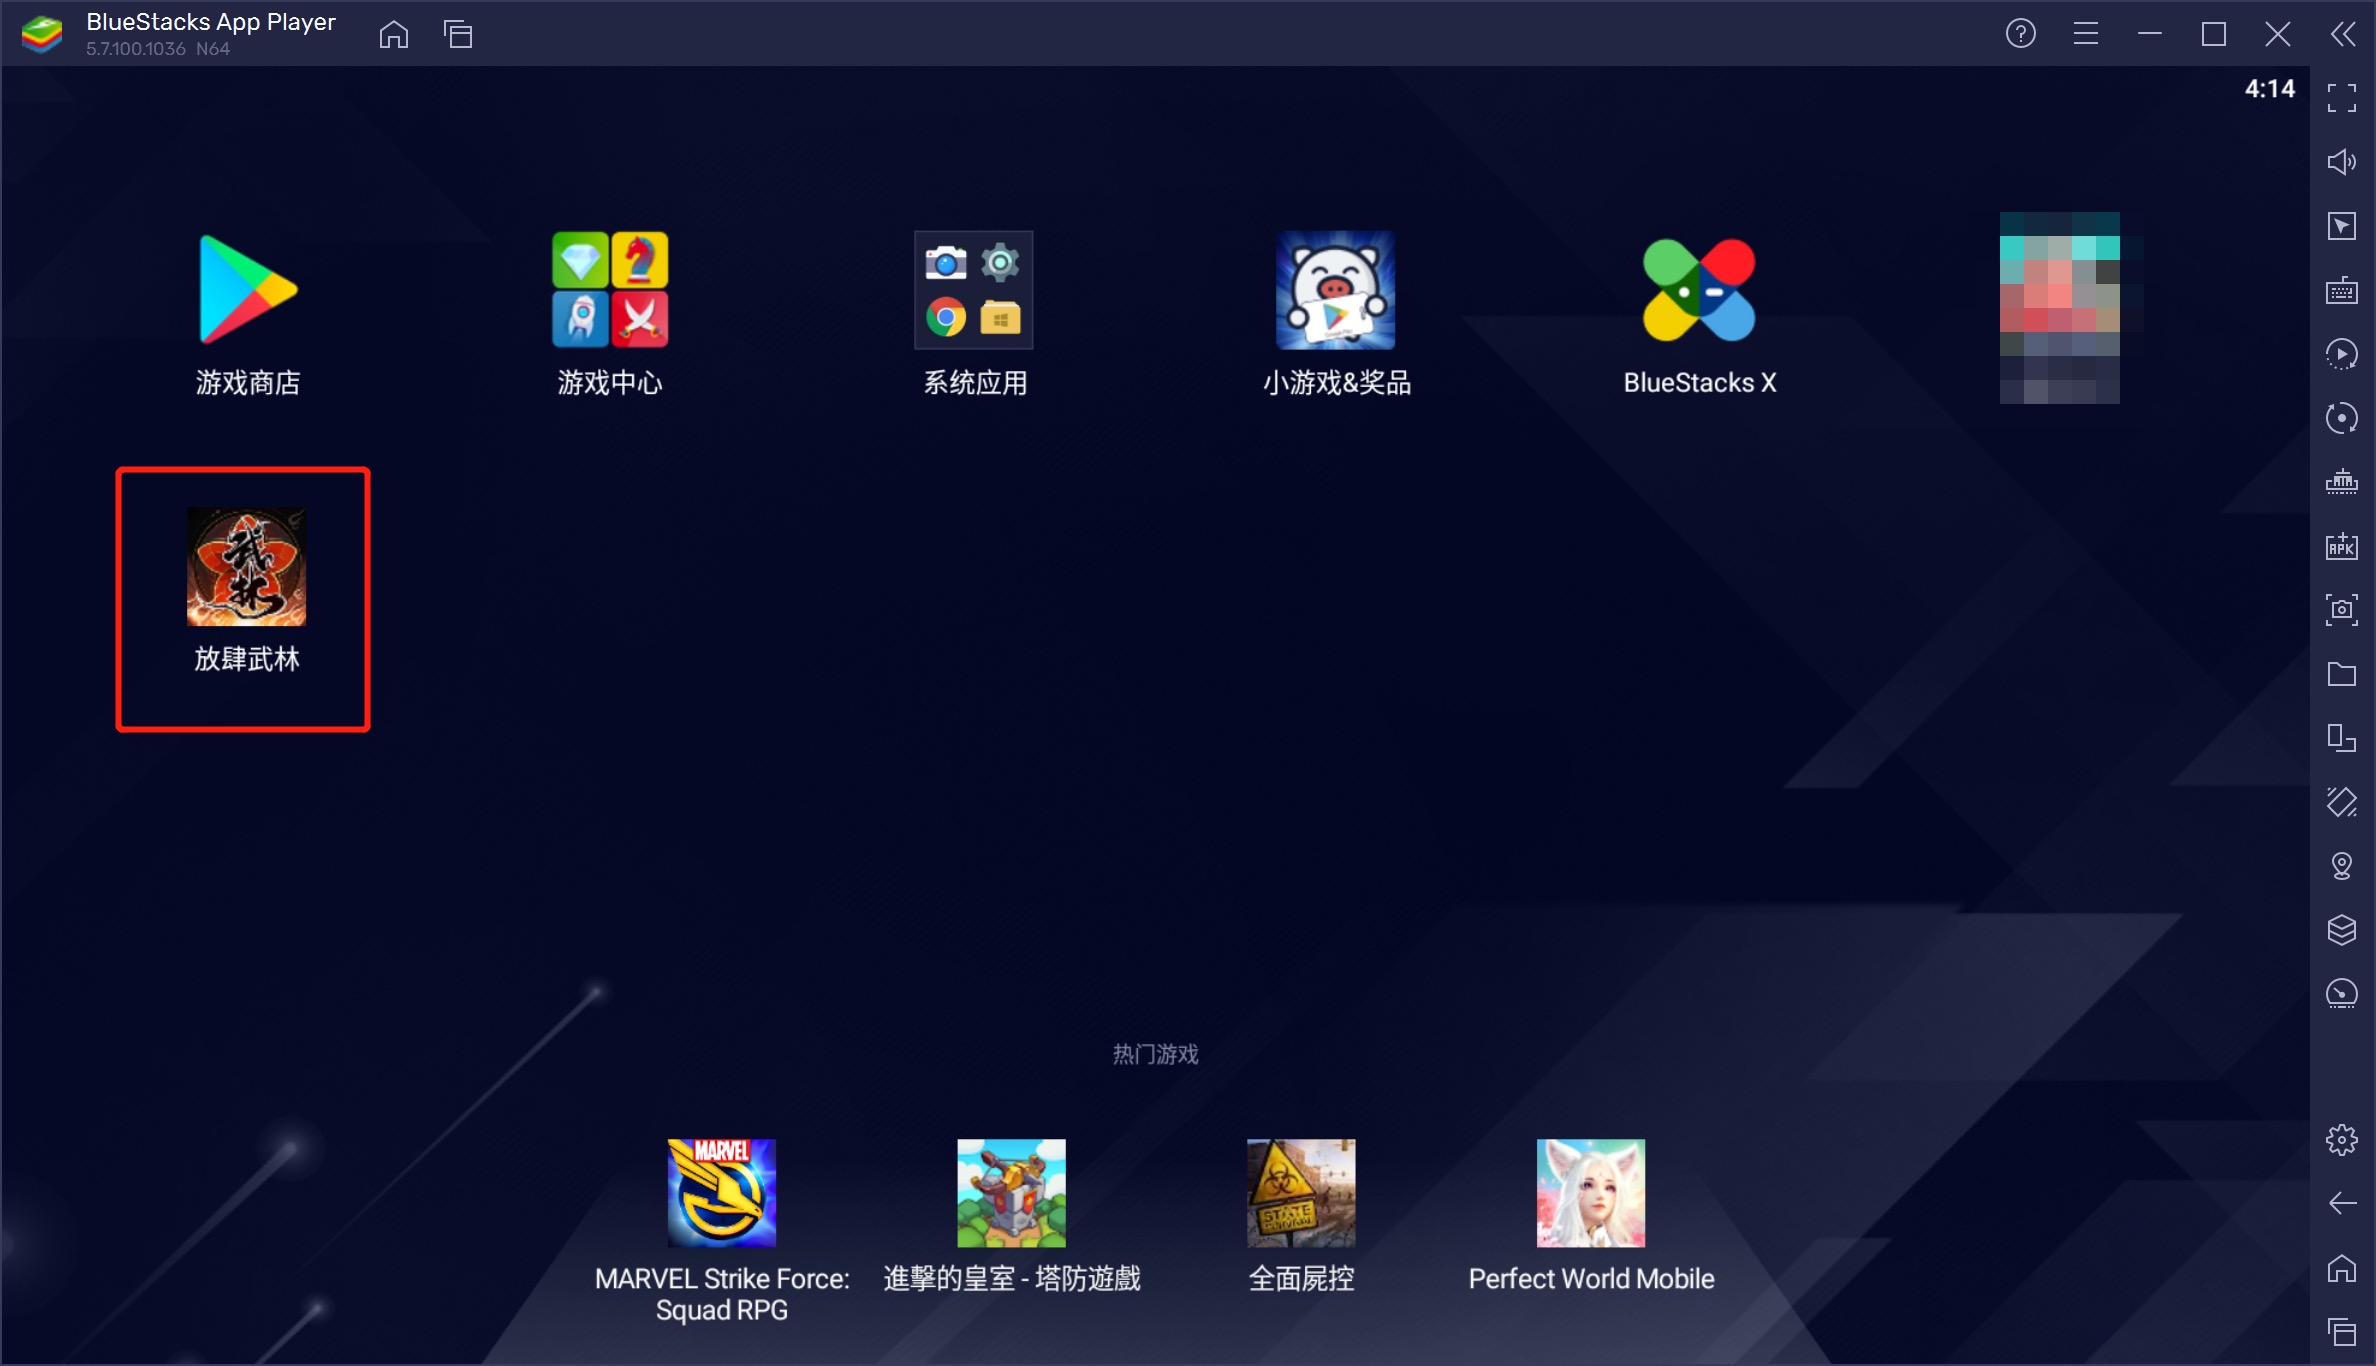The width and height of the screenshot is (2376, 1366).
Task: Install APK from sidebar
Action: pos(2342,546)
